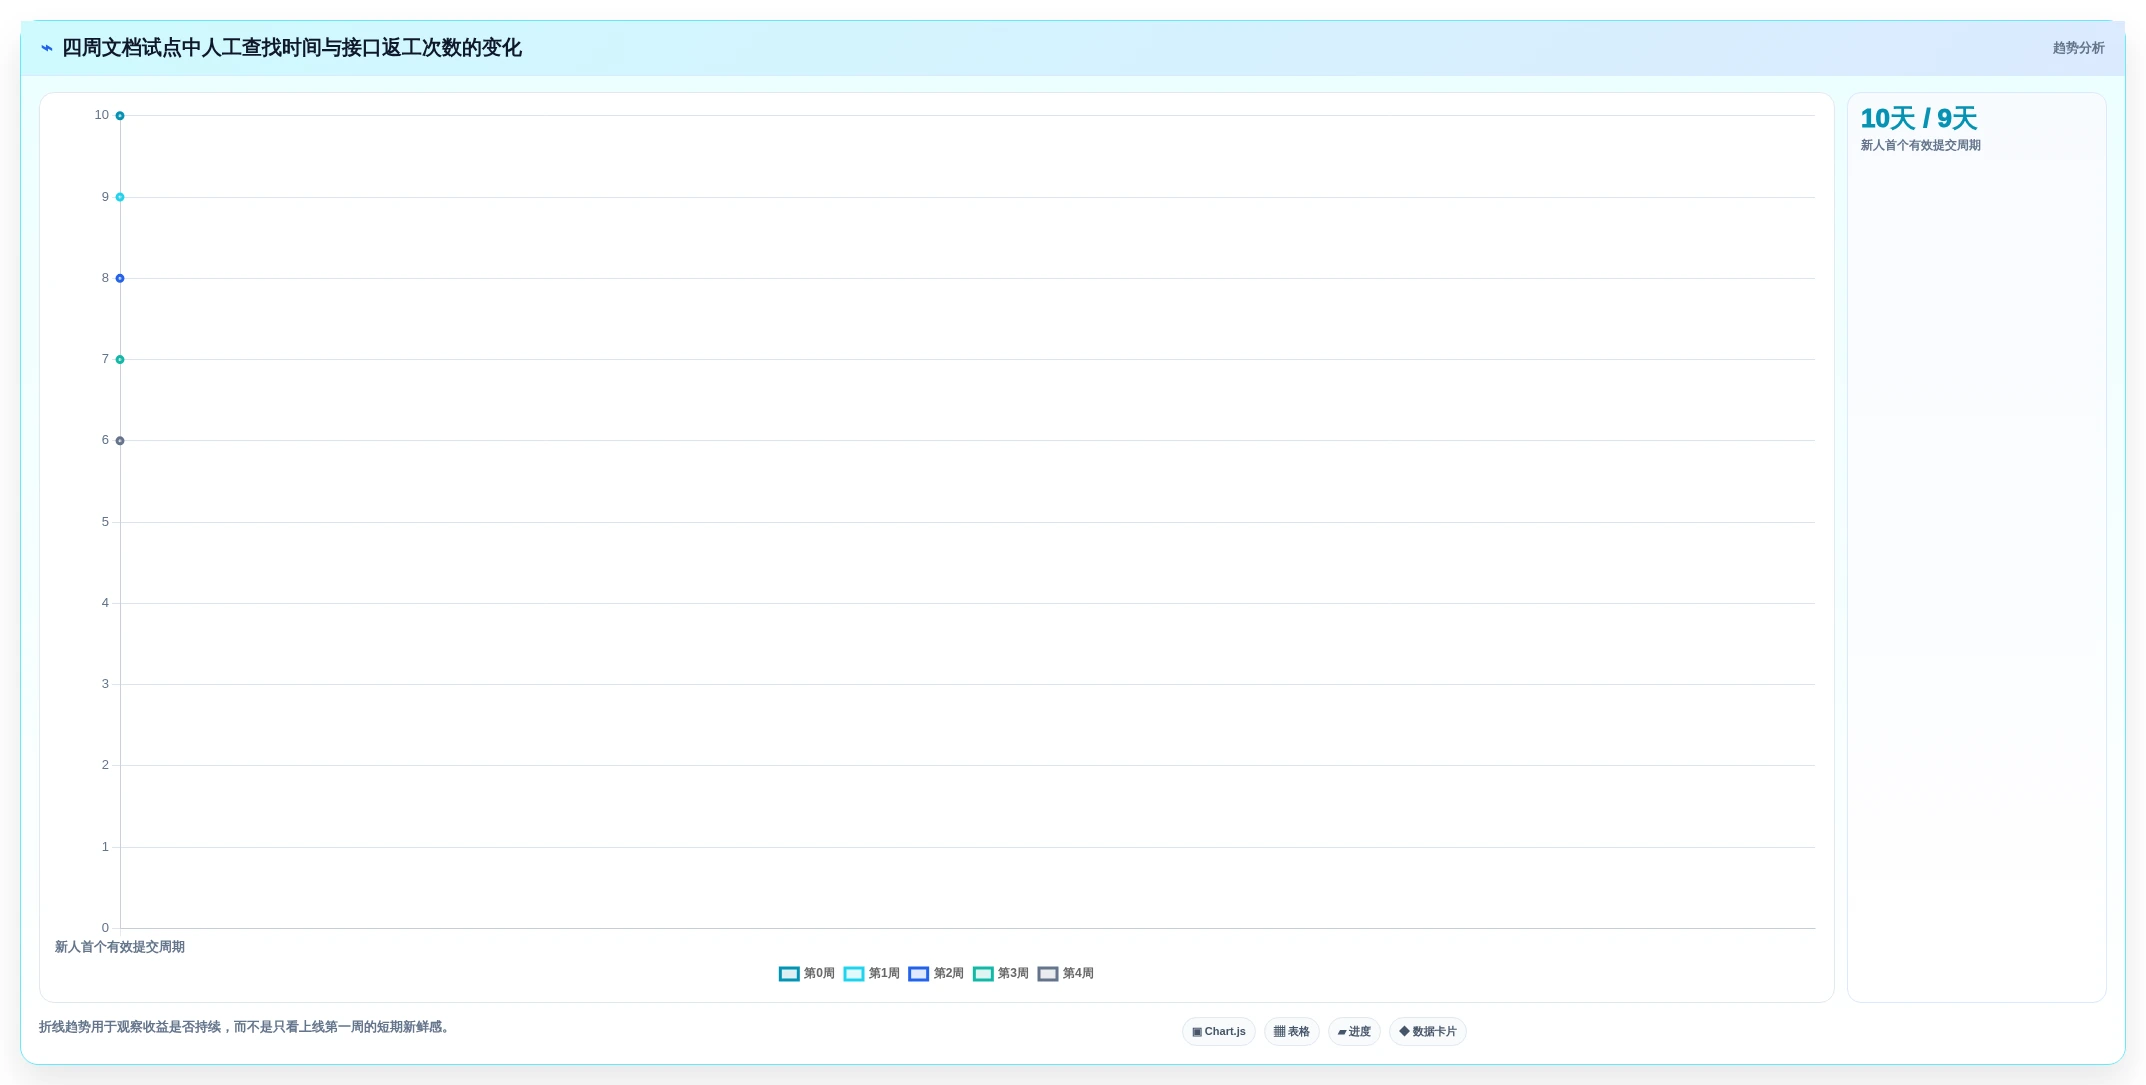Image resolution: width=2146 pixels, height=1085 pixels.
Task: Click the y-axis label 0
Action: (105, 928)
